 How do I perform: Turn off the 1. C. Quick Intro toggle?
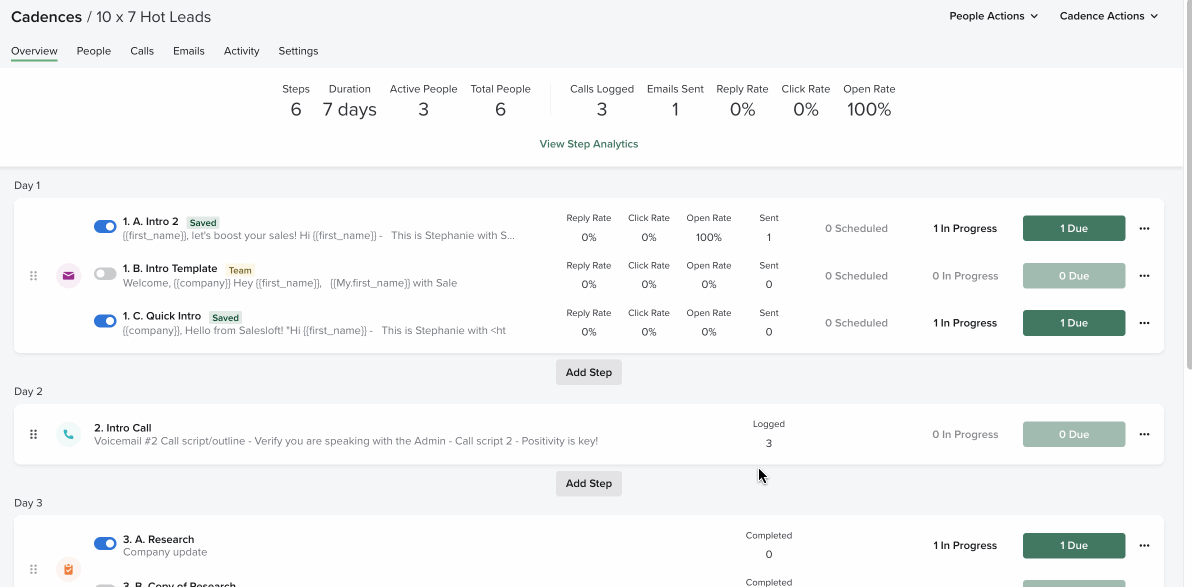[105, 321]
